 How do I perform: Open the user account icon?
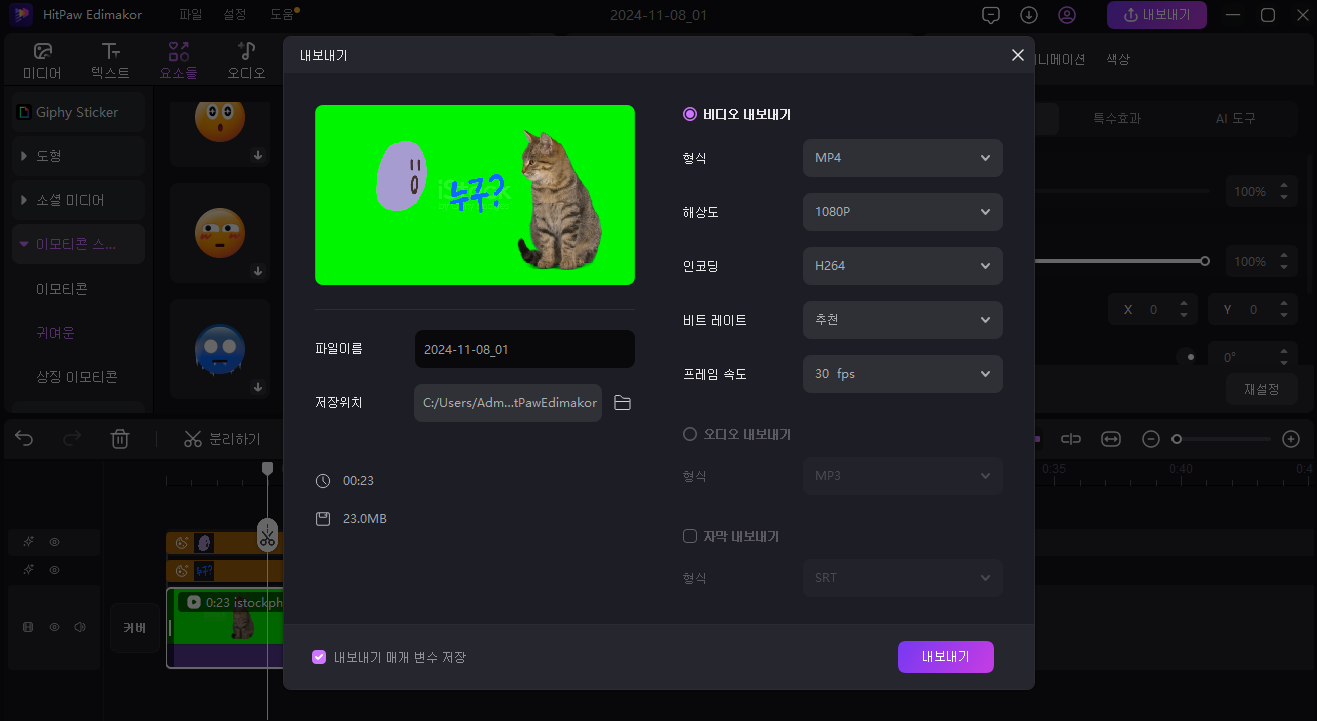[1067, 15]
